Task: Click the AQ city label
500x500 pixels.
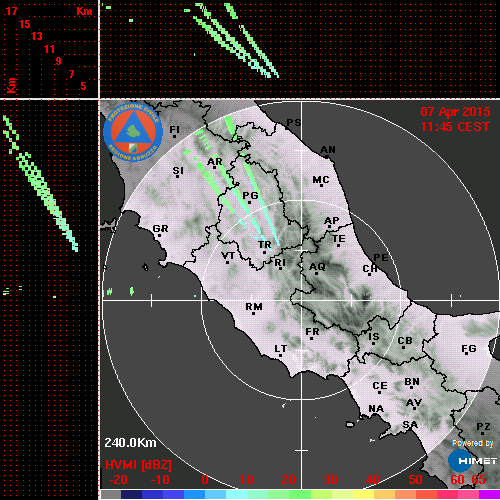Action: (317, 267)
